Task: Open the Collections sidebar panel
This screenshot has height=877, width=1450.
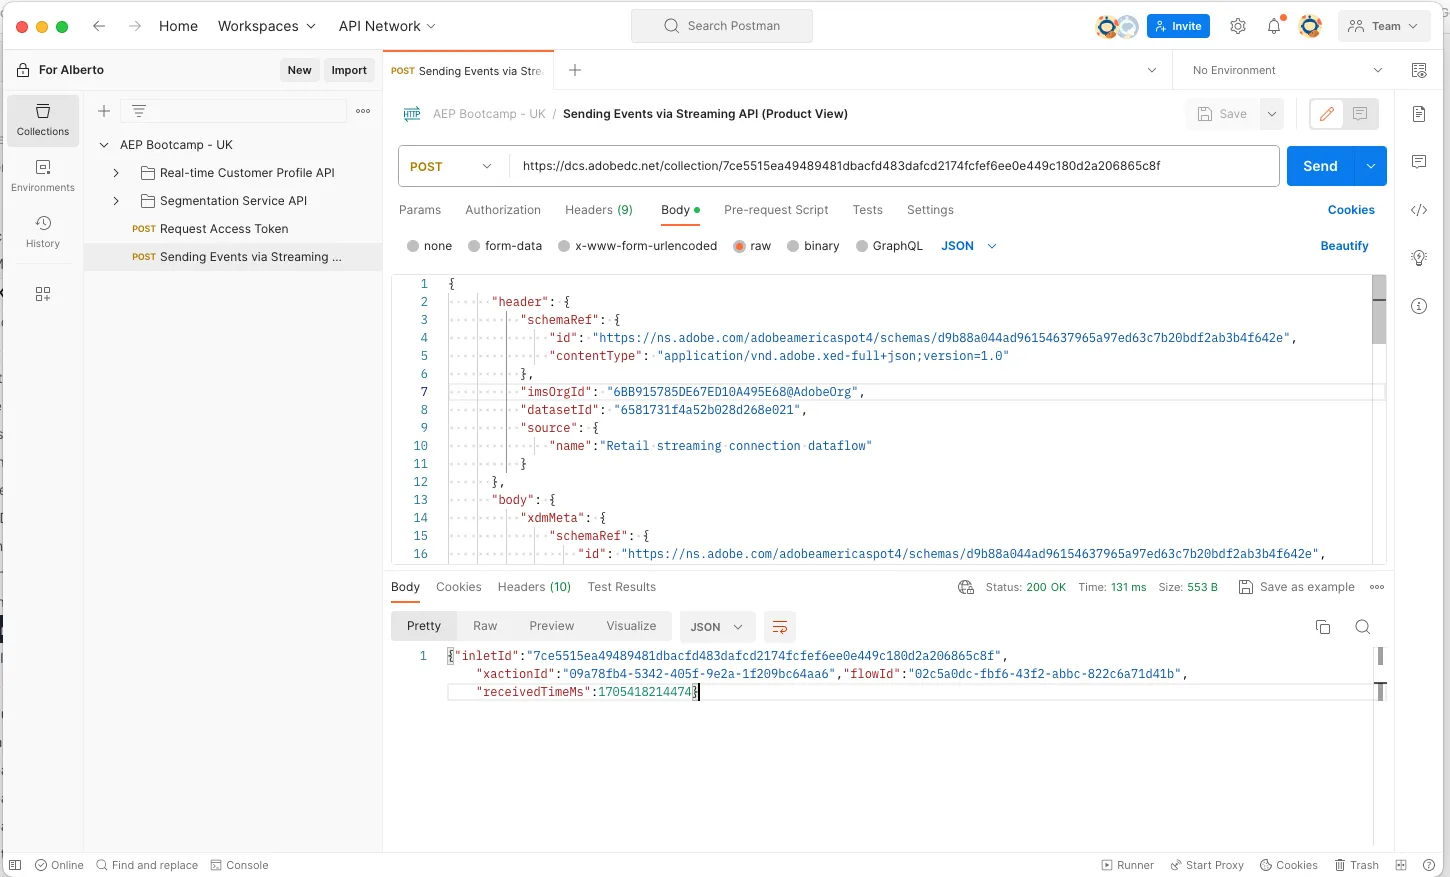Action: (x=43, y=120)
